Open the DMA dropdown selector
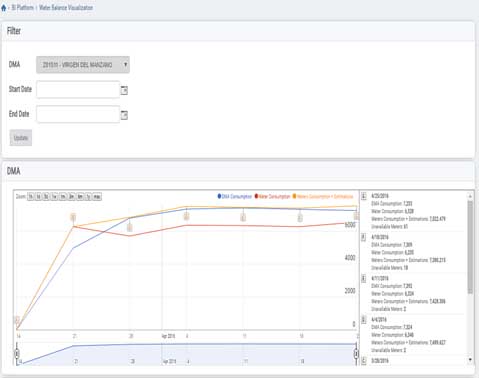This screenshot has height=378, width=479. [x=83, y=65]
